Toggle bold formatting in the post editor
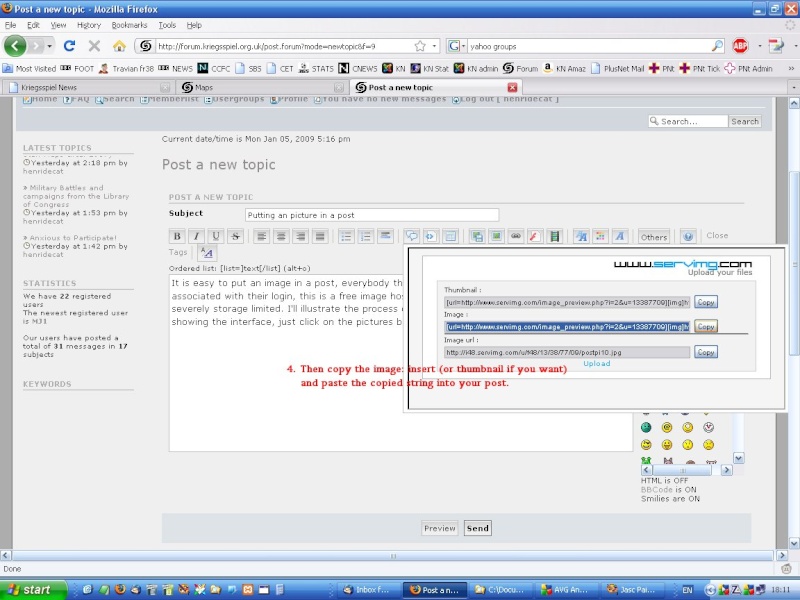 coord(177,236)
